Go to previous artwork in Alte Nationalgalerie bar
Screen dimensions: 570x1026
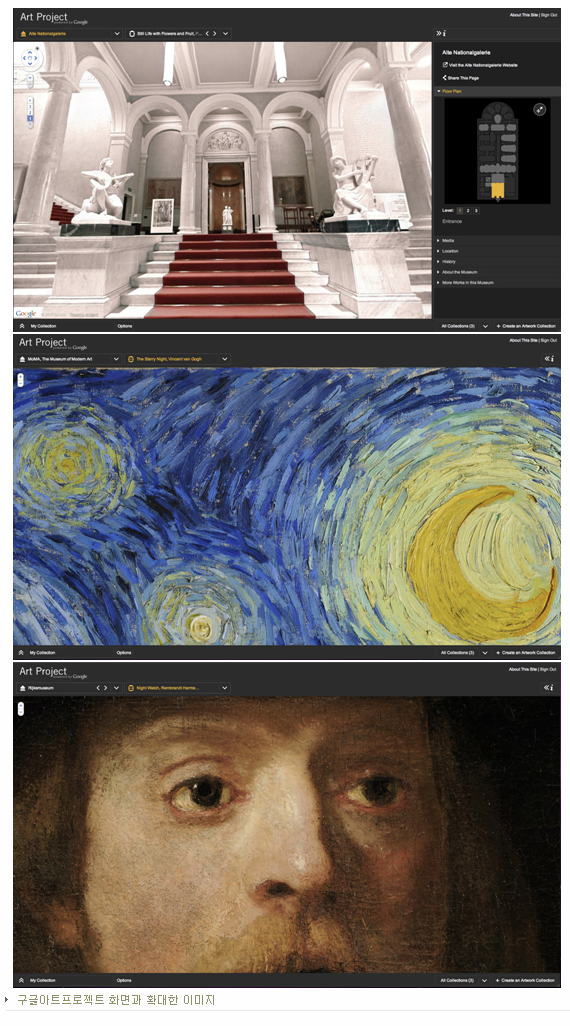coord(207,33)
